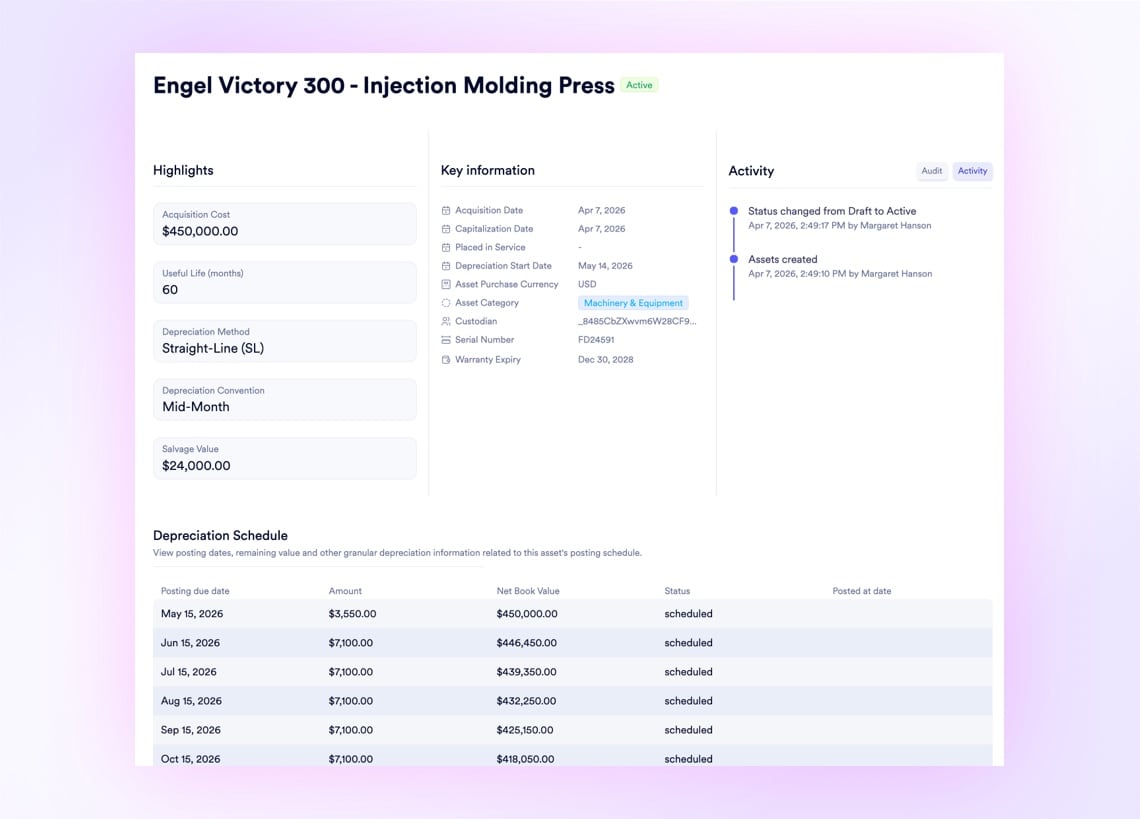Click the Machinery & Equipment category tag
Screen dimensions: 1140x819
(633, 303)
